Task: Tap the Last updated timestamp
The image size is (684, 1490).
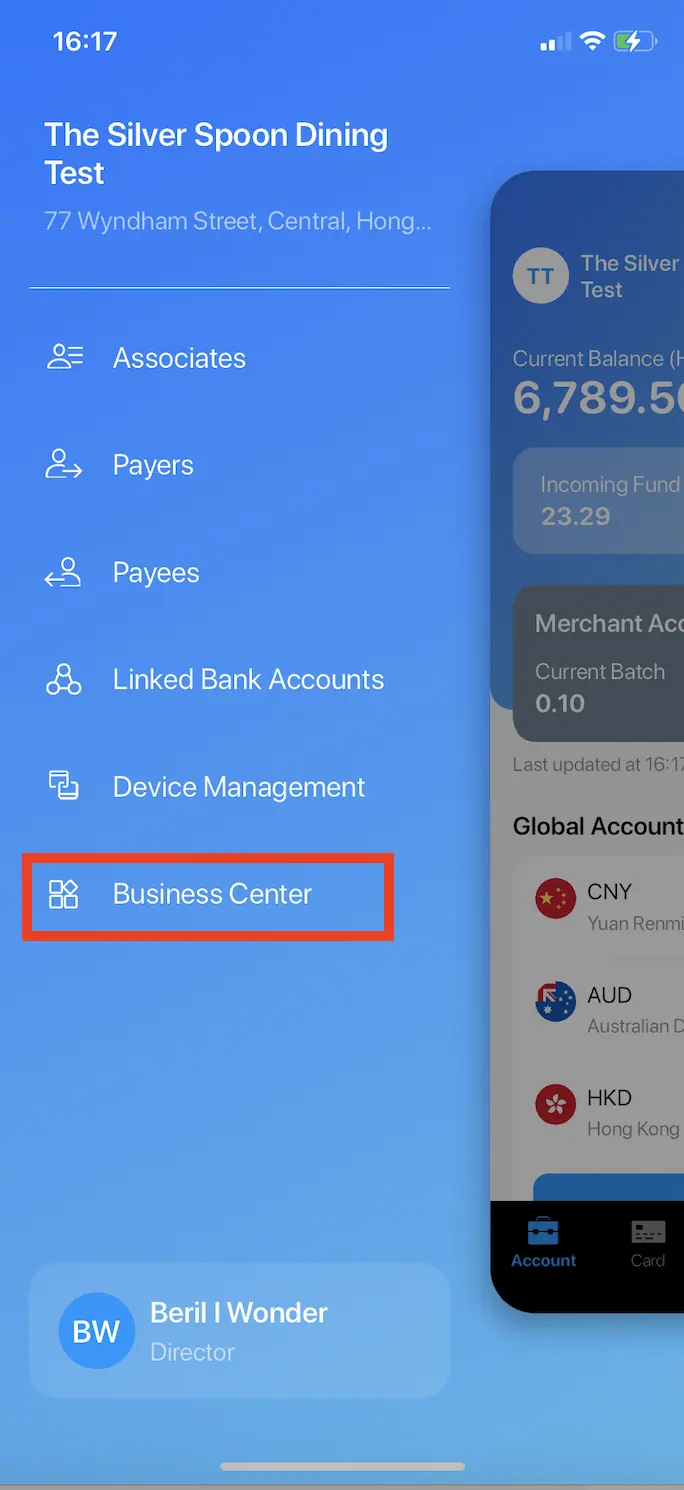Action: click(x=598, y=765)
